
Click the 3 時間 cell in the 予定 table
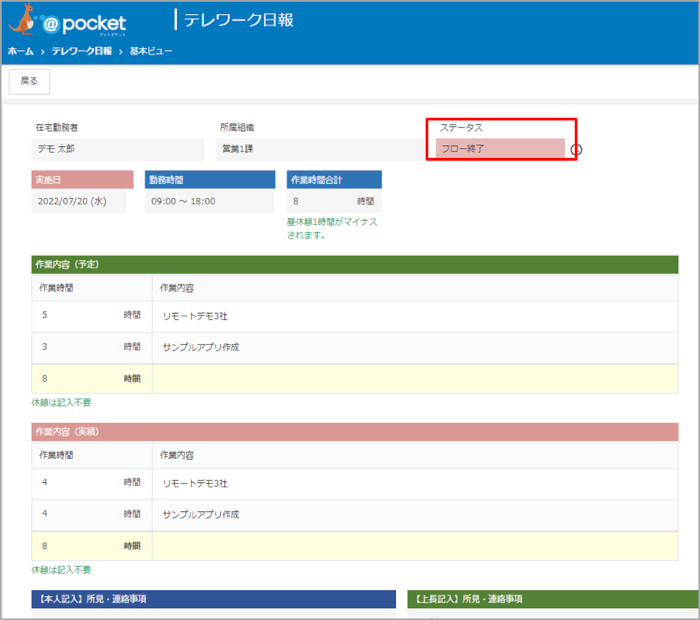[x=92, y=348]
